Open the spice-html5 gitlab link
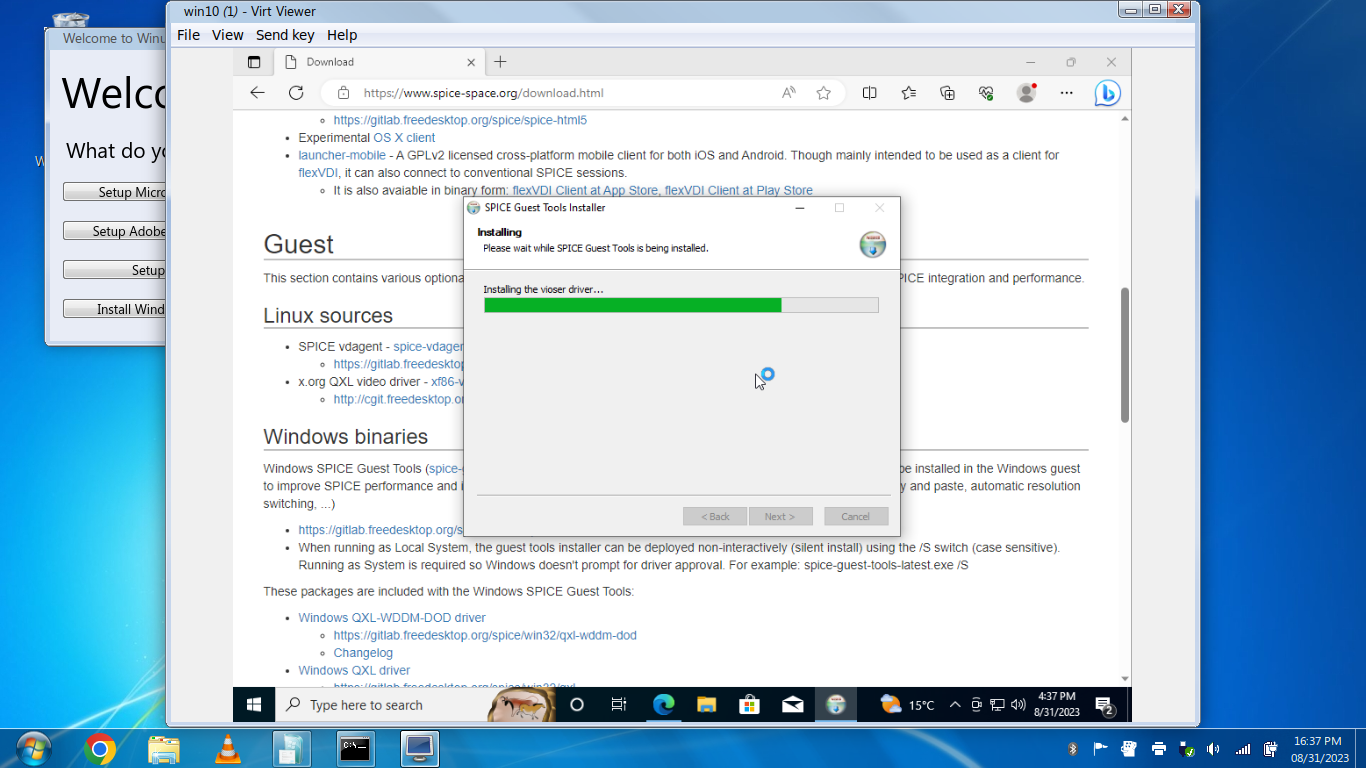 pos(460,120)
